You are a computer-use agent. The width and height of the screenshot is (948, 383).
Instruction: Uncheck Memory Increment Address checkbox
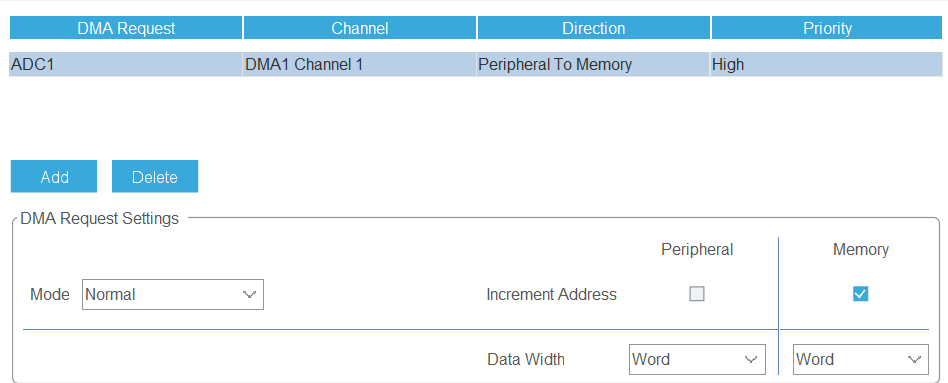tap(860, 294)
